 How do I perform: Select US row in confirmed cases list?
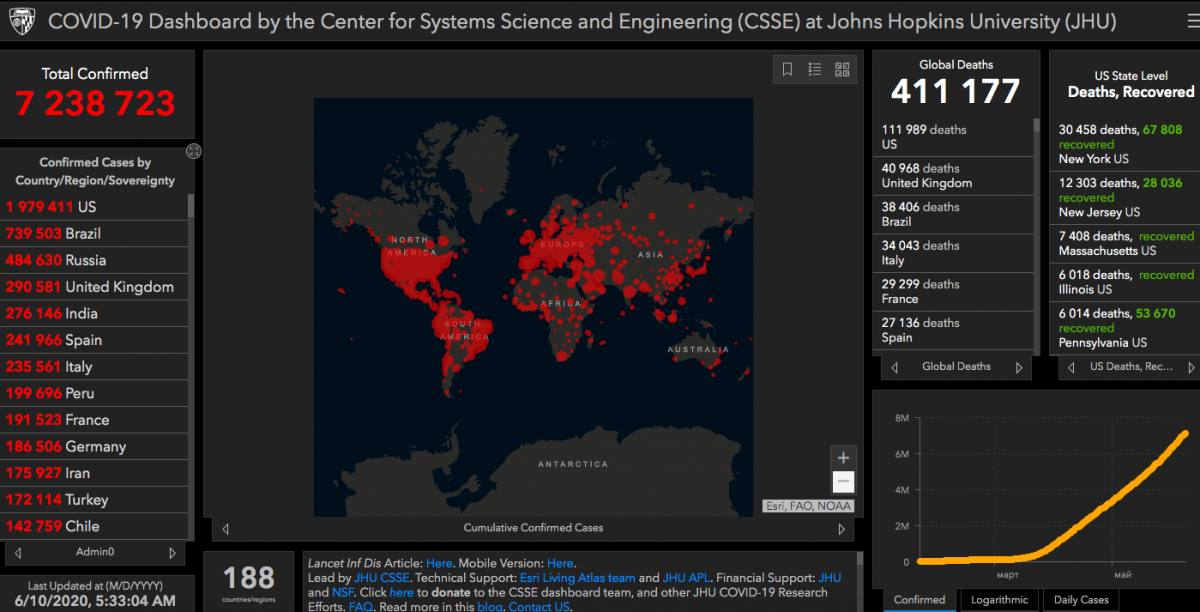(94, 207)
